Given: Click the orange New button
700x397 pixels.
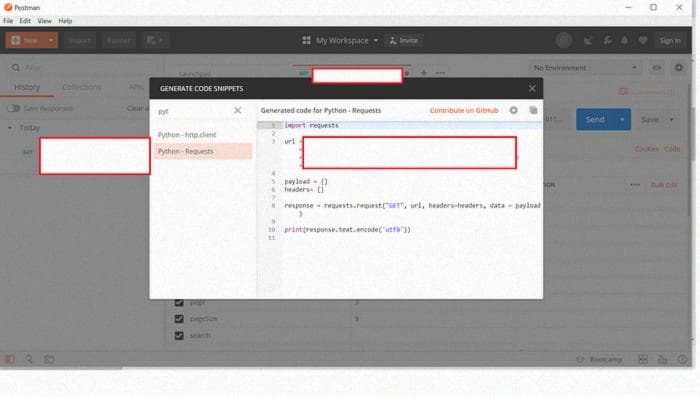Looking at the screenshot, I should pyautogui.click(x=25, y=40).
